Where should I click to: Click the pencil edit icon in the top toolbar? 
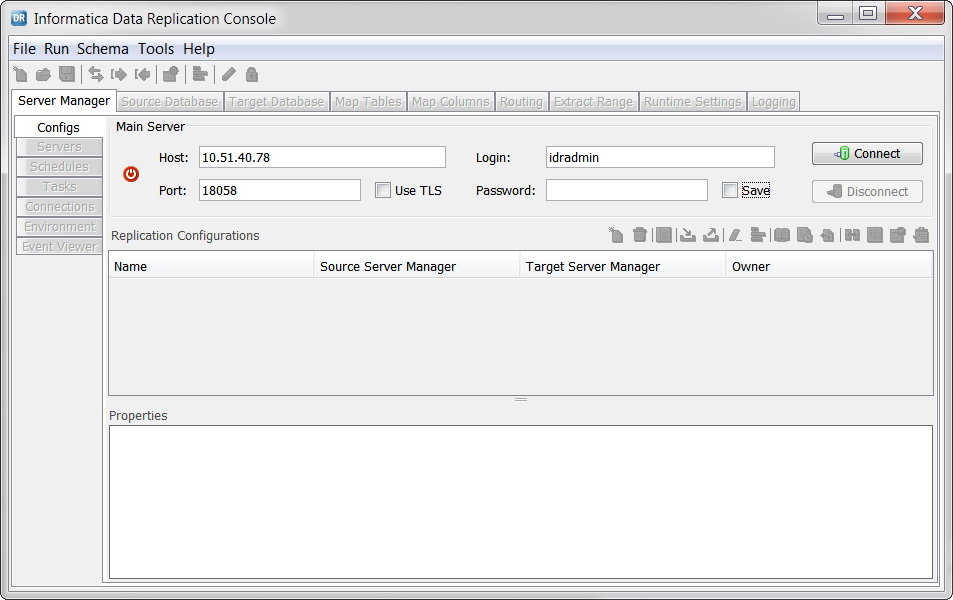[229, 74]
